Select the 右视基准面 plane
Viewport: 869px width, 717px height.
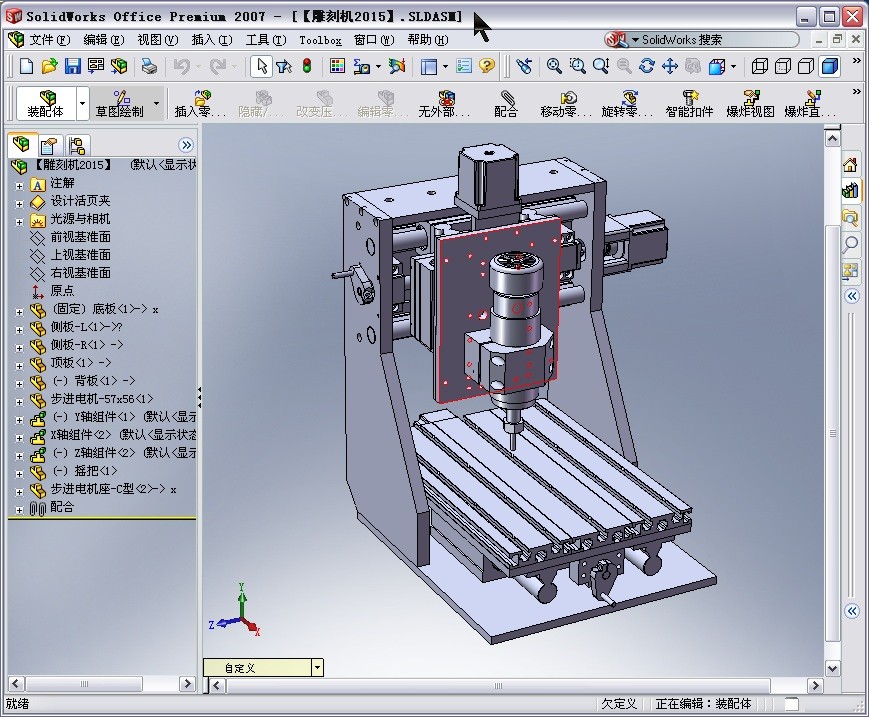(80, 273)
